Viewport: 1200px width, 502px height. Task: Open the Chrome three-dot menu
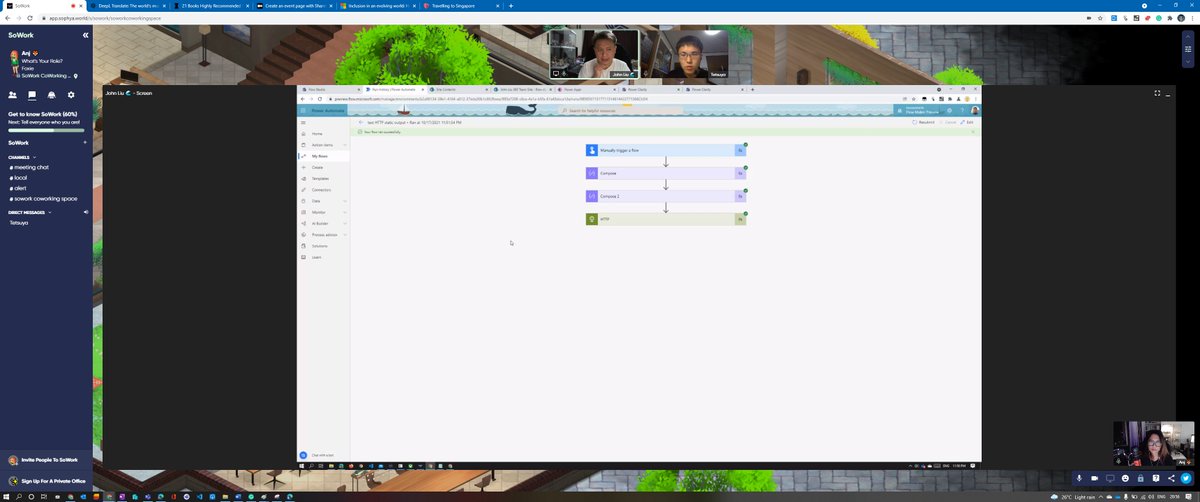1193,18
